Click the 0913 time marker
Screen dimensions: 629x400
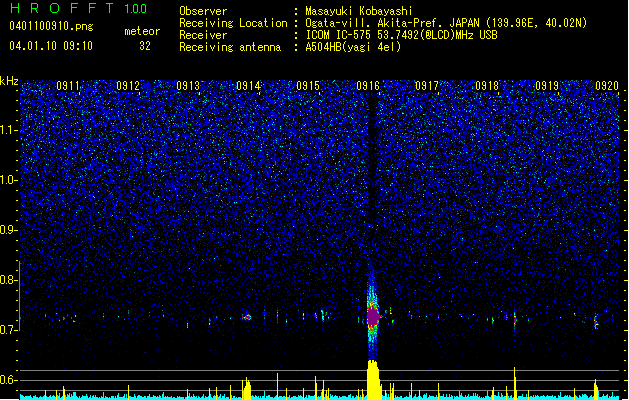tap(188, 86)
